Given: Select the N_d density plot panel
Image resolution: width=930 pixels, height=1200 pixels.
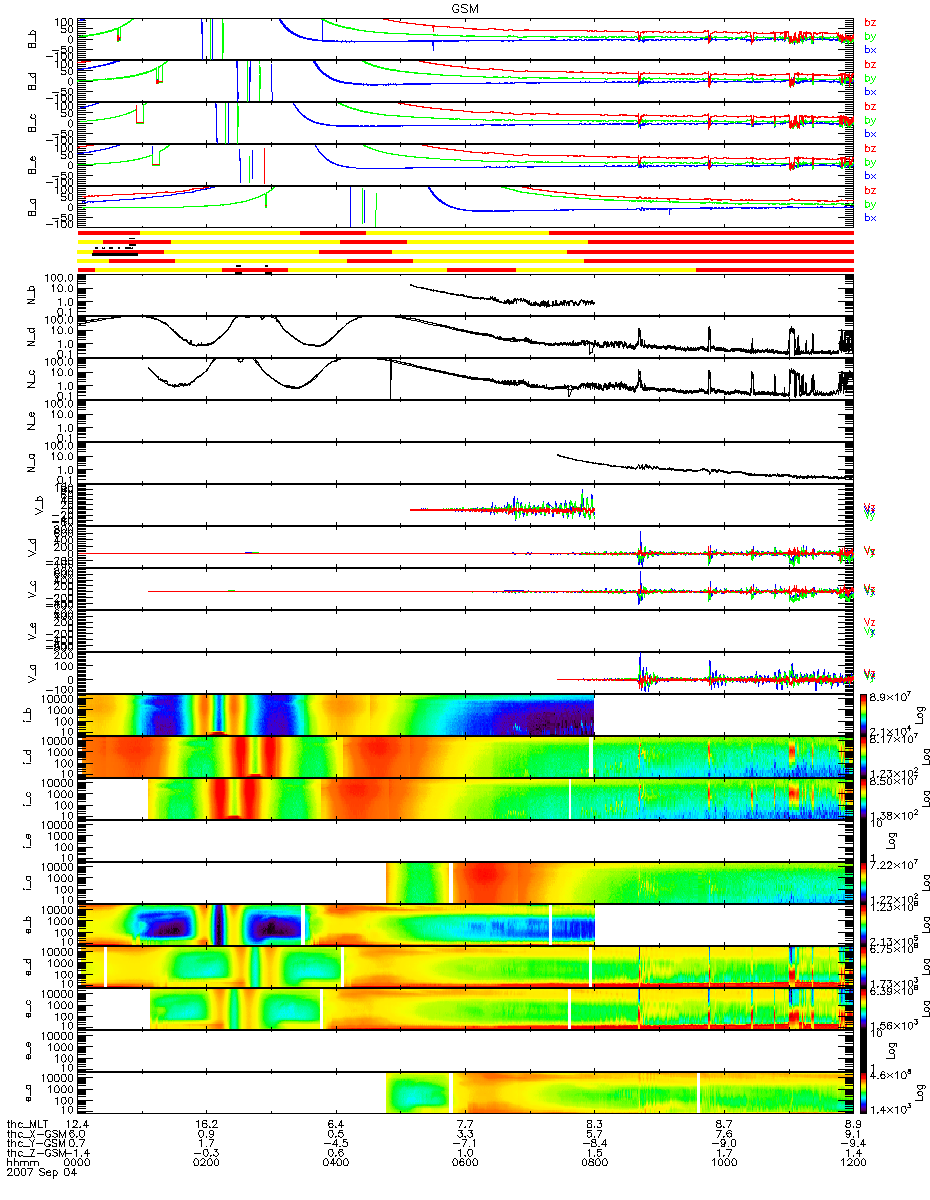Looking at the screenshot, I should tap(468, 336).
